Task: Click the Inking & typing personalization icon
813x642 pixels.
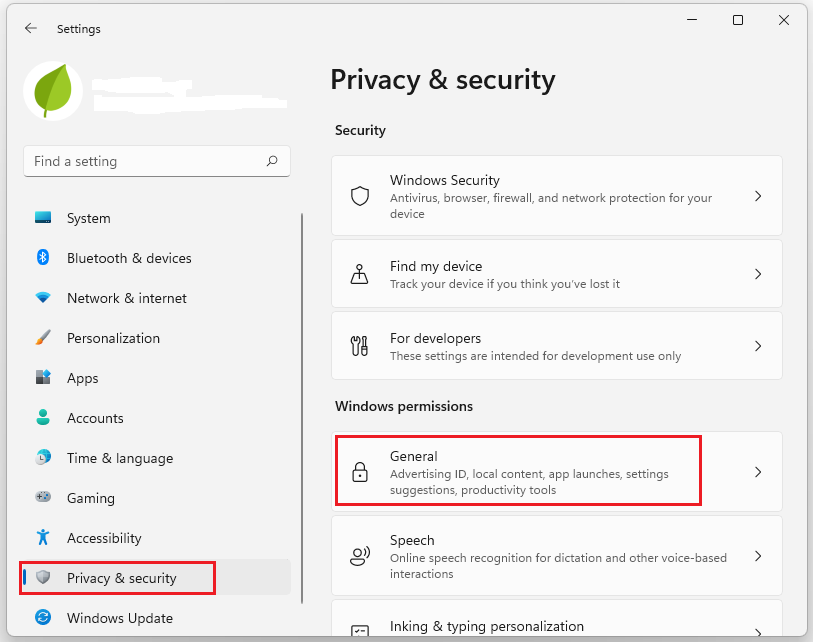Action: pos(360,632)
